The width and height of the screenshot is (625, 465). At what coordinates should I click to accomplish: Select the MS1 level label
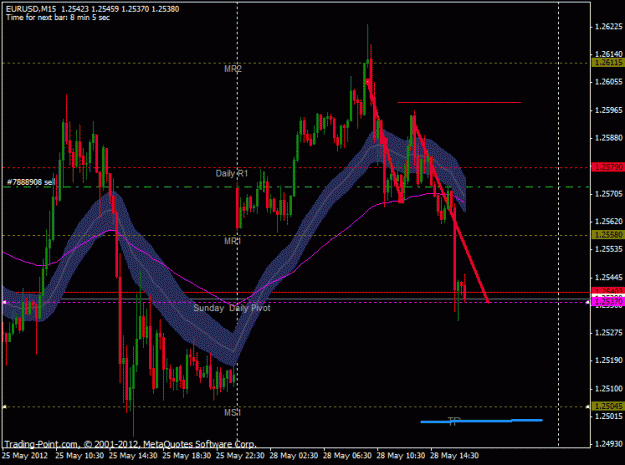(x=232, y=412)
